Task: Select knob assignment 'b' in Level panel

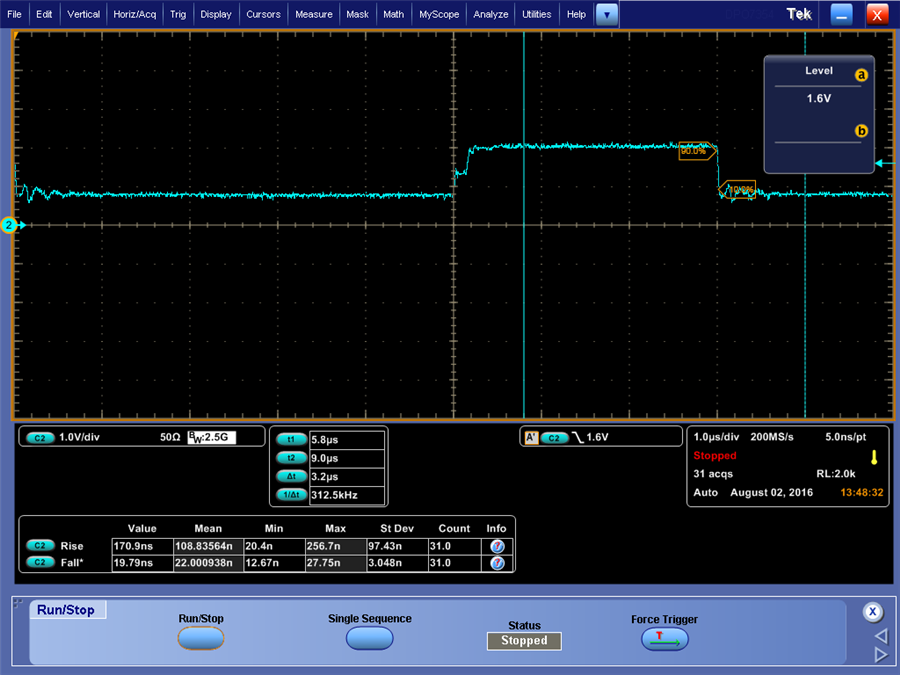Action: click(x=861, y=131)
